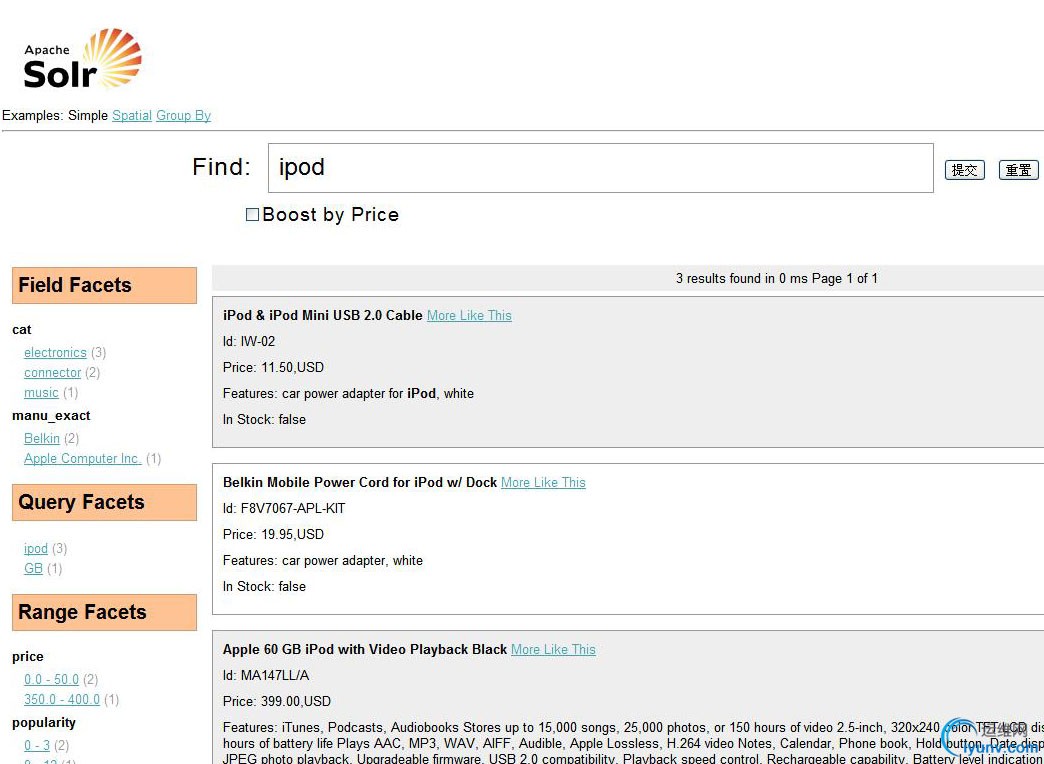Click the Query Facets heading

click(105, 502)
